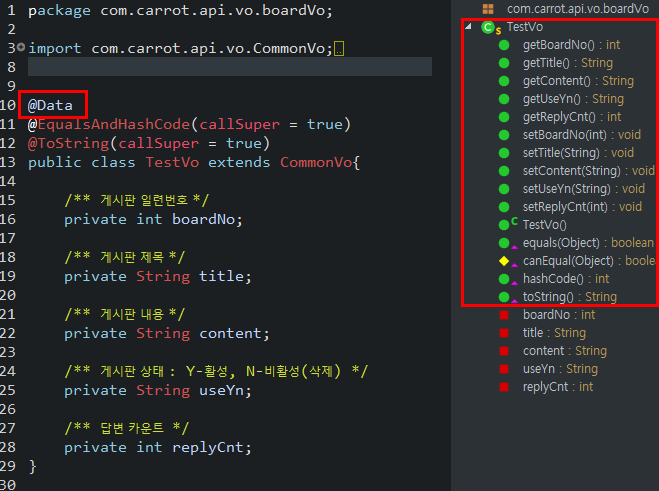The height and width of the screenshot is (491, 659).
Task: Select 'getTitle() : String' in outline
Action: point(568,63)
